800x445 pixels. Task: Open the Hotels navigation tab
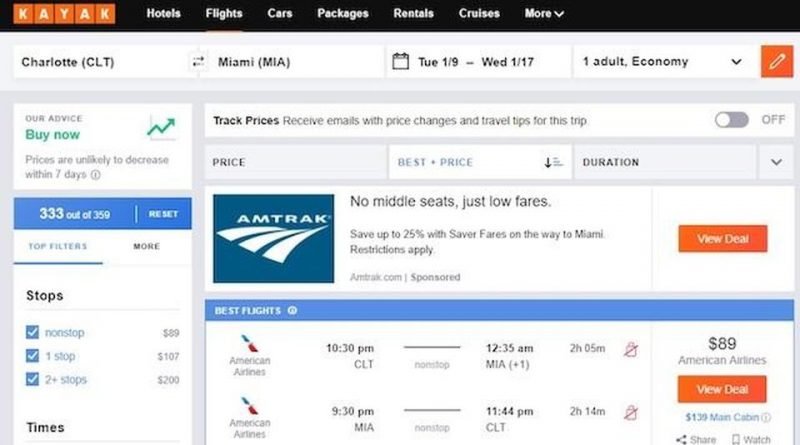point(163,14)
